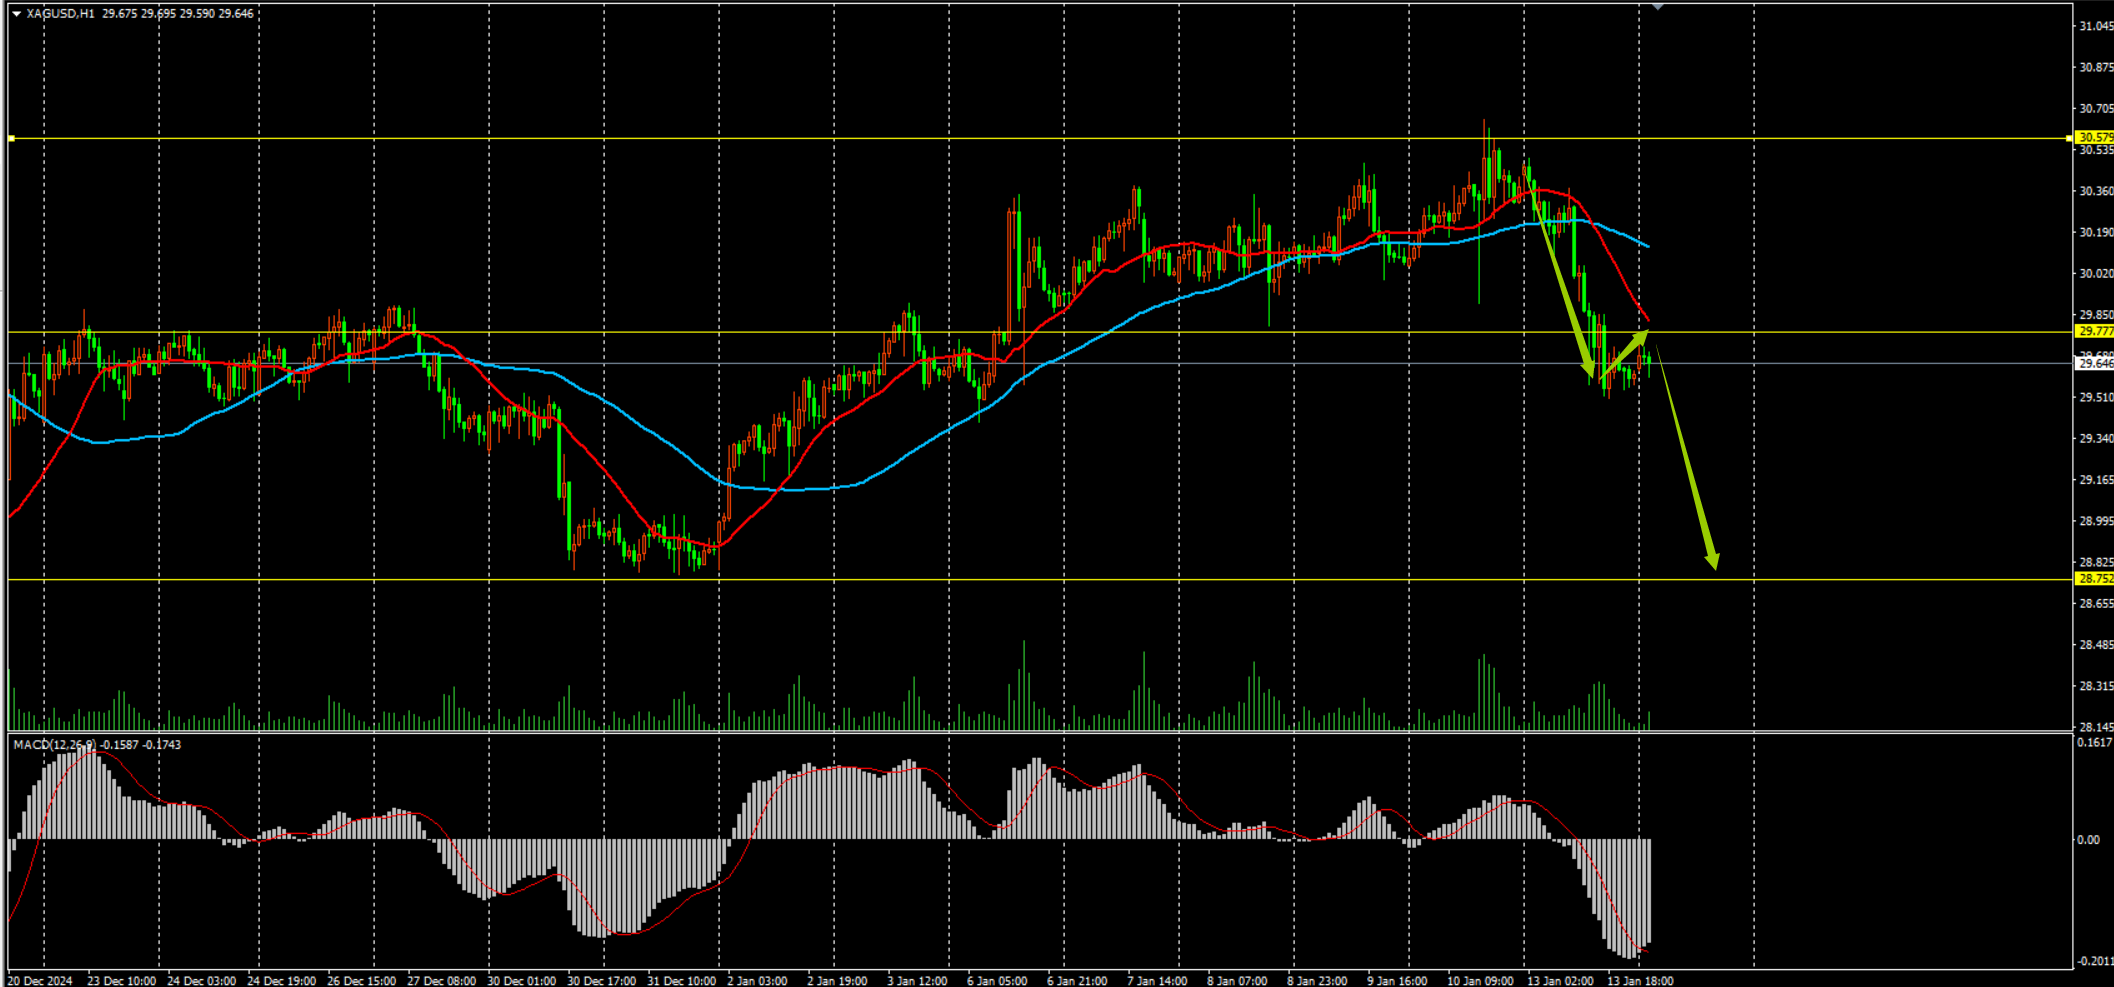This screenshot has height=987, width=2114.
Task: Click the 30 Dec 17:00 time label
Action: [601, 981]
